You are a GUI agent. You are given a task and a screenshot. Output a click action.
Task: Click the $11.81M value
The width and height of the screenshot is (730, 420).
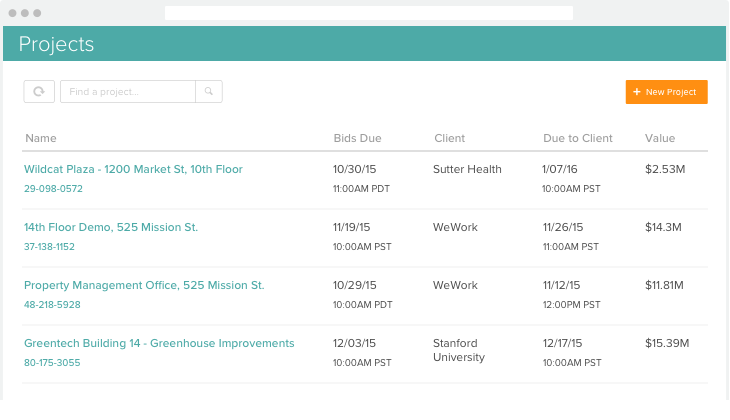coord(664,285)
